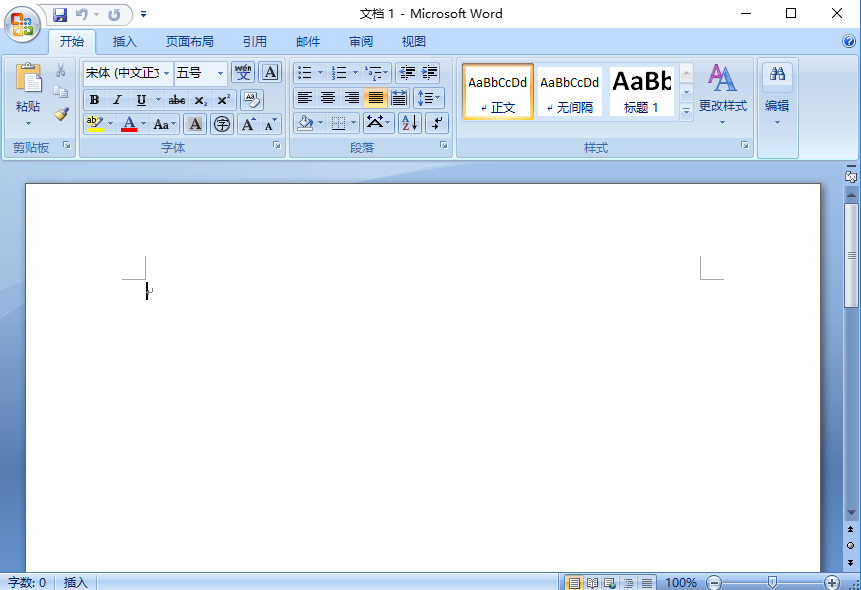Open change case Aa dropdown
Screen dimensions: 861x590
pos(165,124)
